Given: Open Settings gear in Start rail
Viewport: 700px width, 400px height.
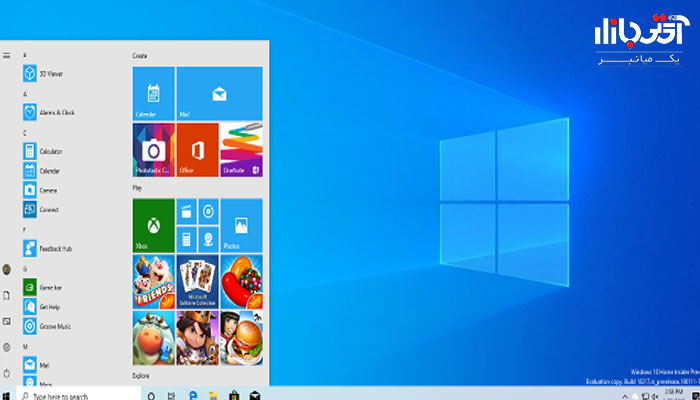Looking at the screenshot, I should coord(7,347).
